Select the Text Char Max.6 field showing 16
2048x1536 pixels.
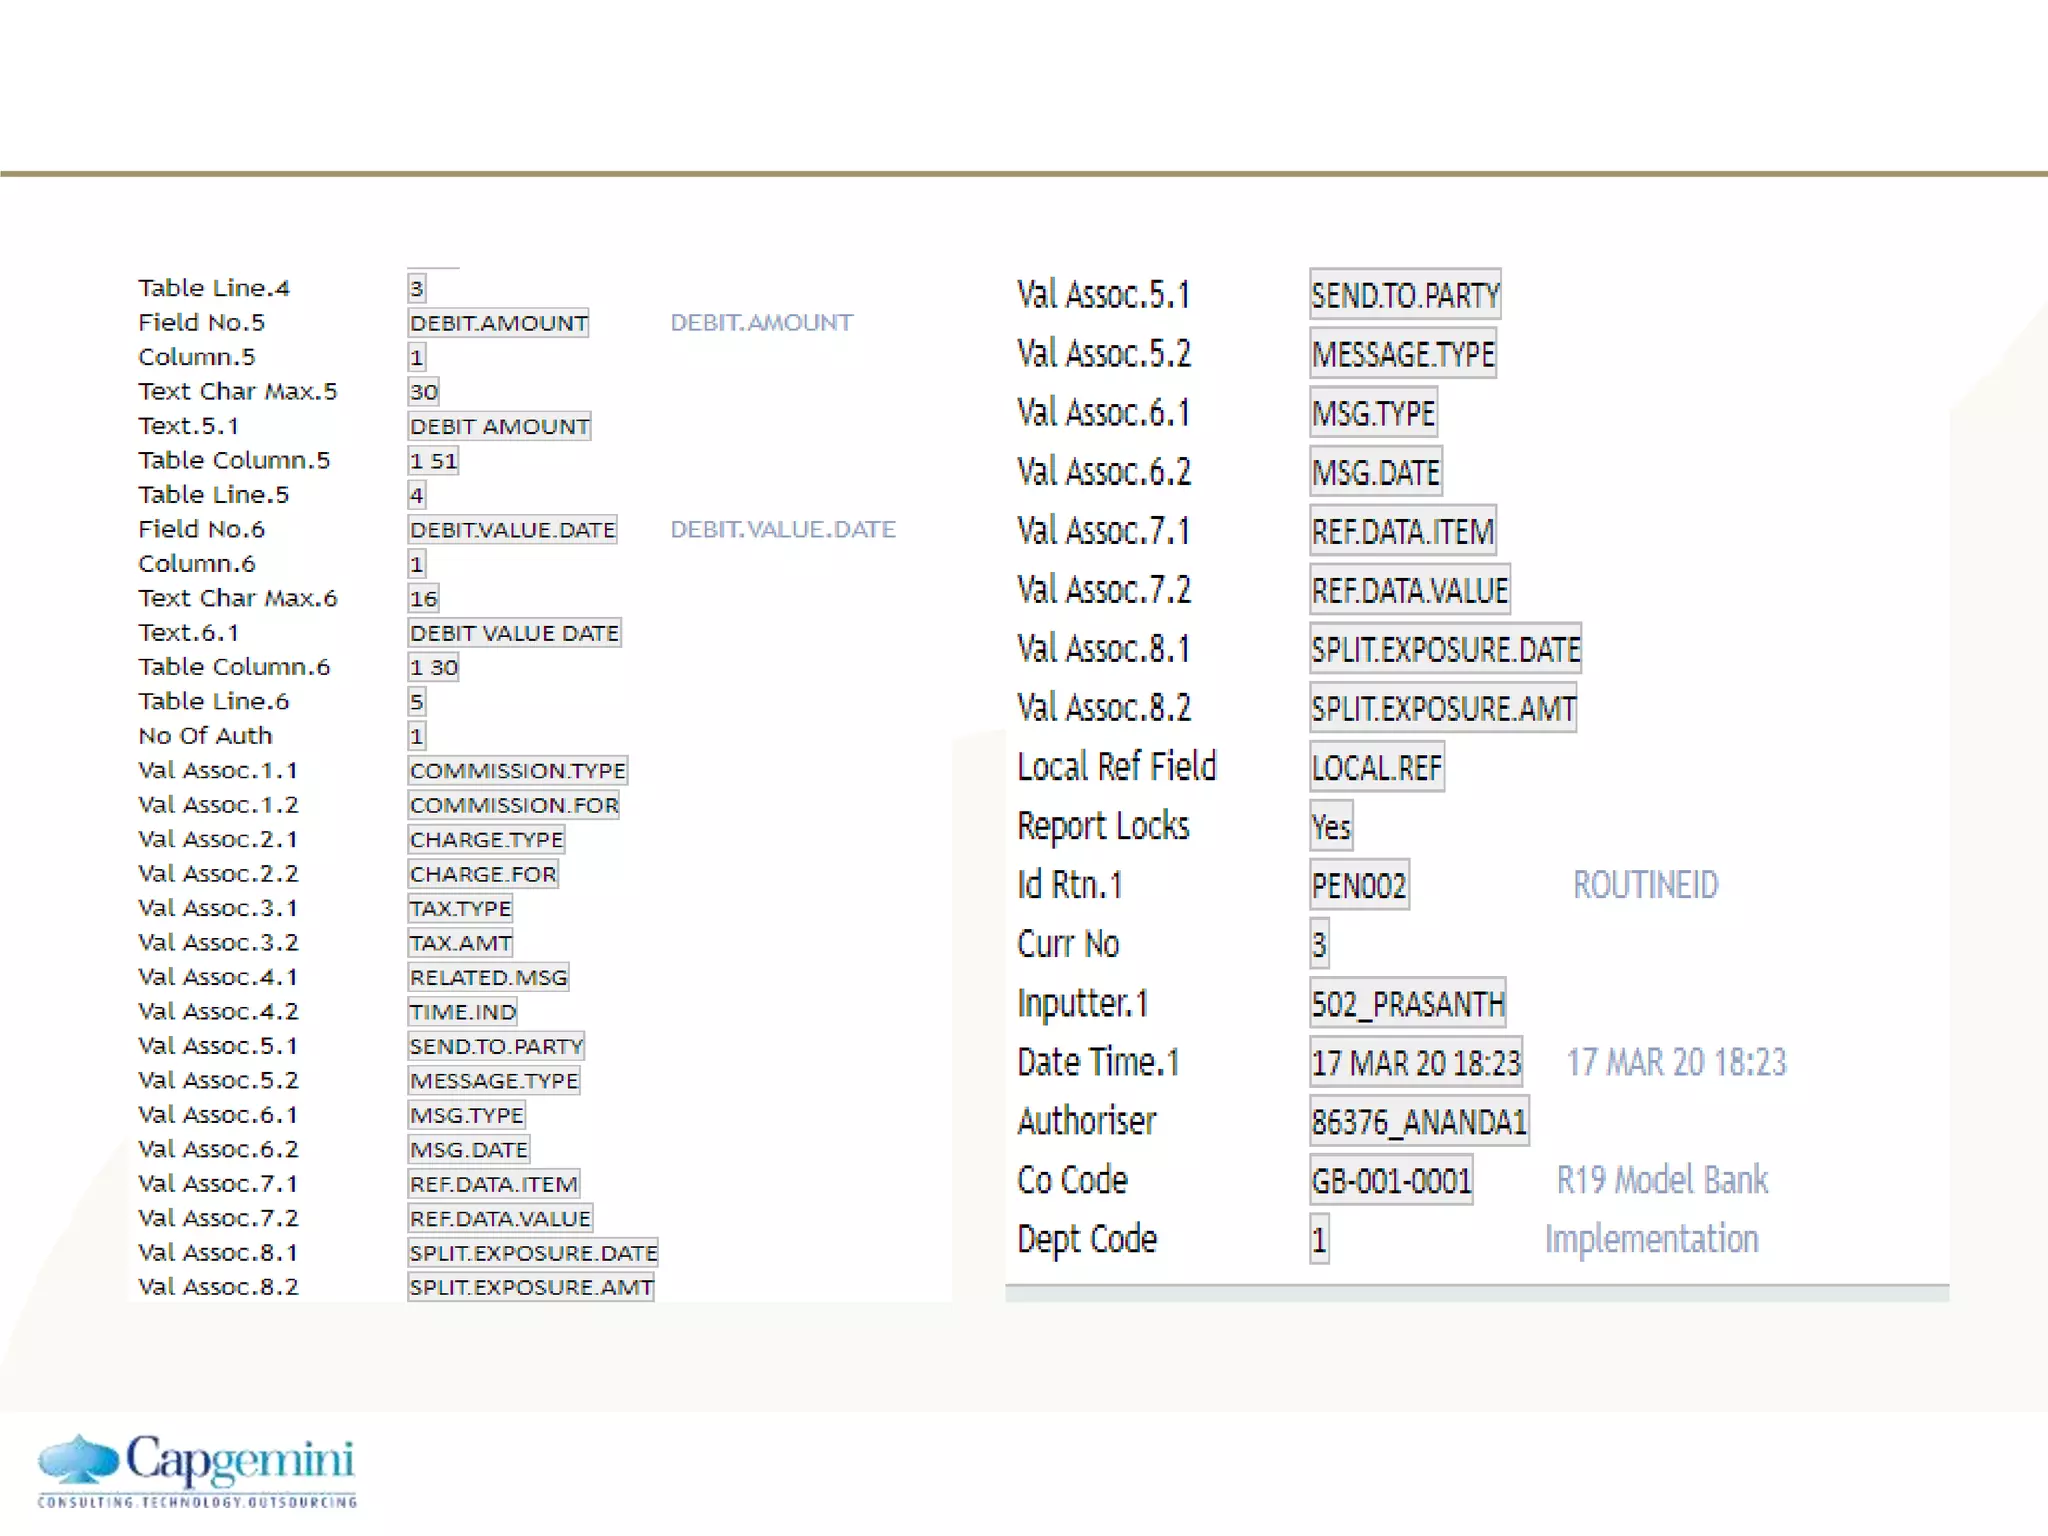(x=424, y=598)
